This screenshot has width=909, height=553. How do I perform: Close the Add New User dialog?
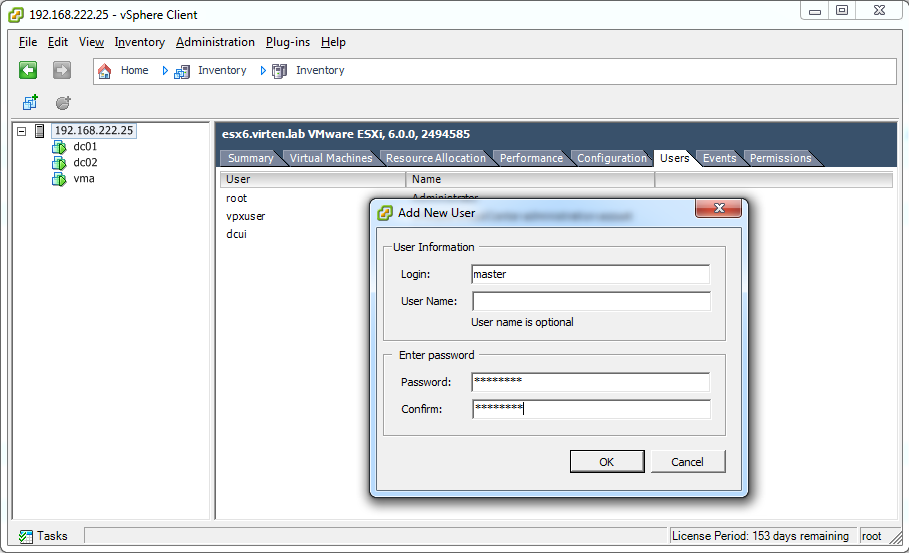[719, 208]
